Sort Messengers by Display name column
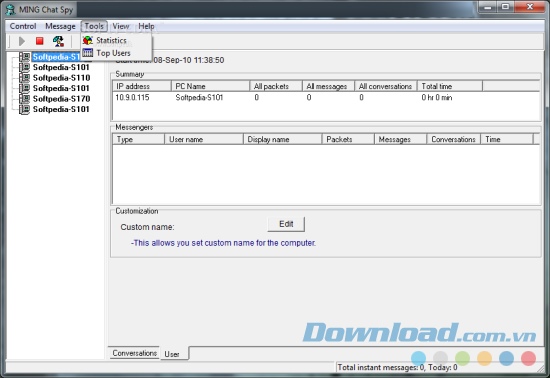550x378 pixels. 283,139
